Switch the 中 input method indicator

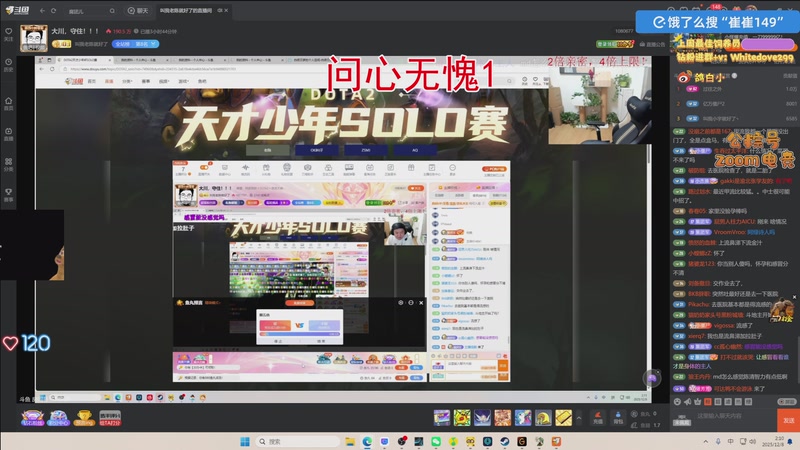pyautogui.click(x=731, y=441)
